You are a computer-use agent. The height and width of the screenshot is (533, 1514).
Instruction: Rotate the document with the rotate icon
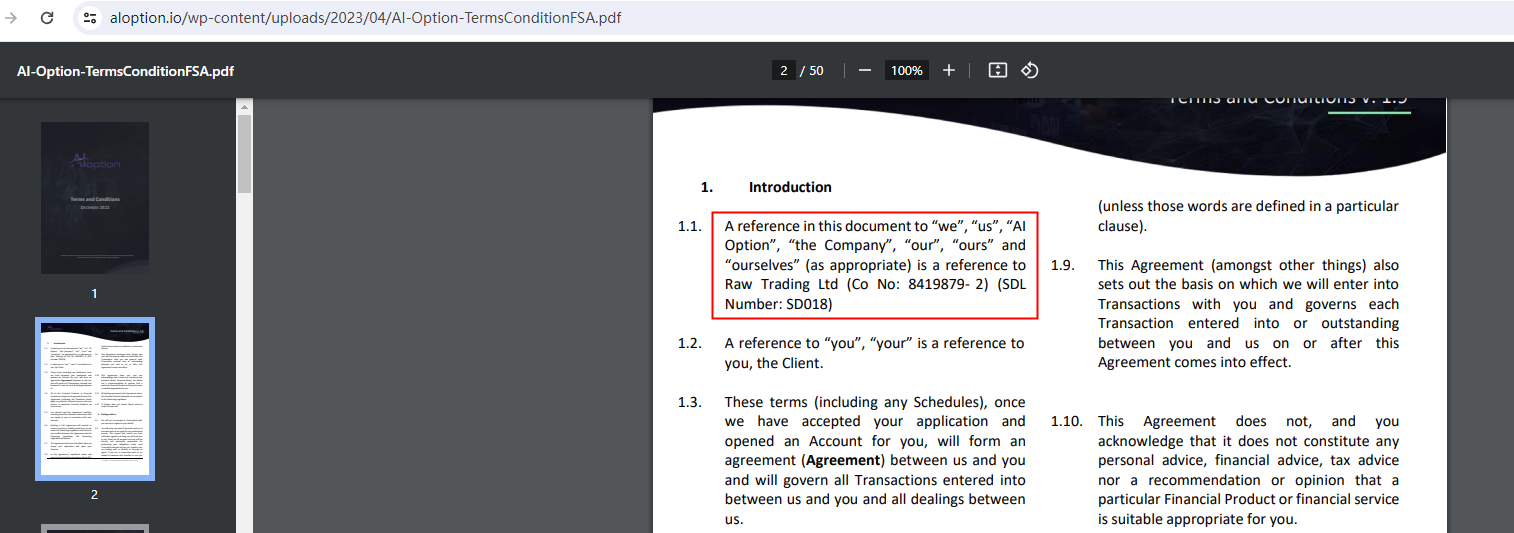1030,70
